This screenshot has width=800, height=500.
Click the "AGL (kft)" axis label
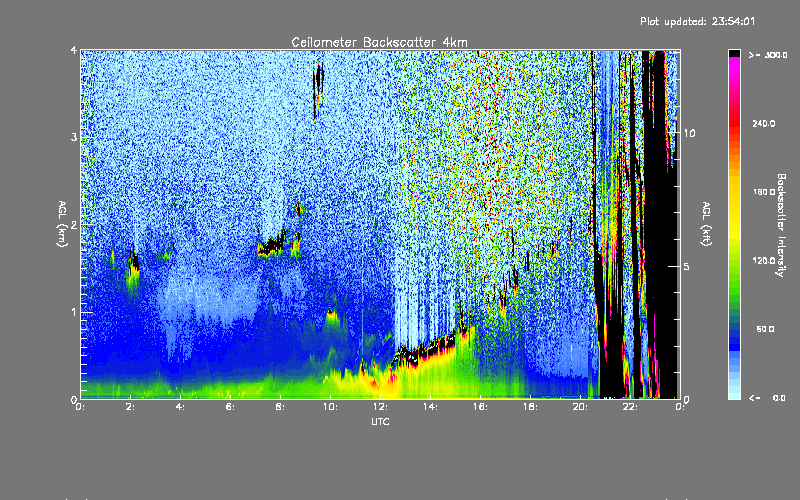coord(706,224)
